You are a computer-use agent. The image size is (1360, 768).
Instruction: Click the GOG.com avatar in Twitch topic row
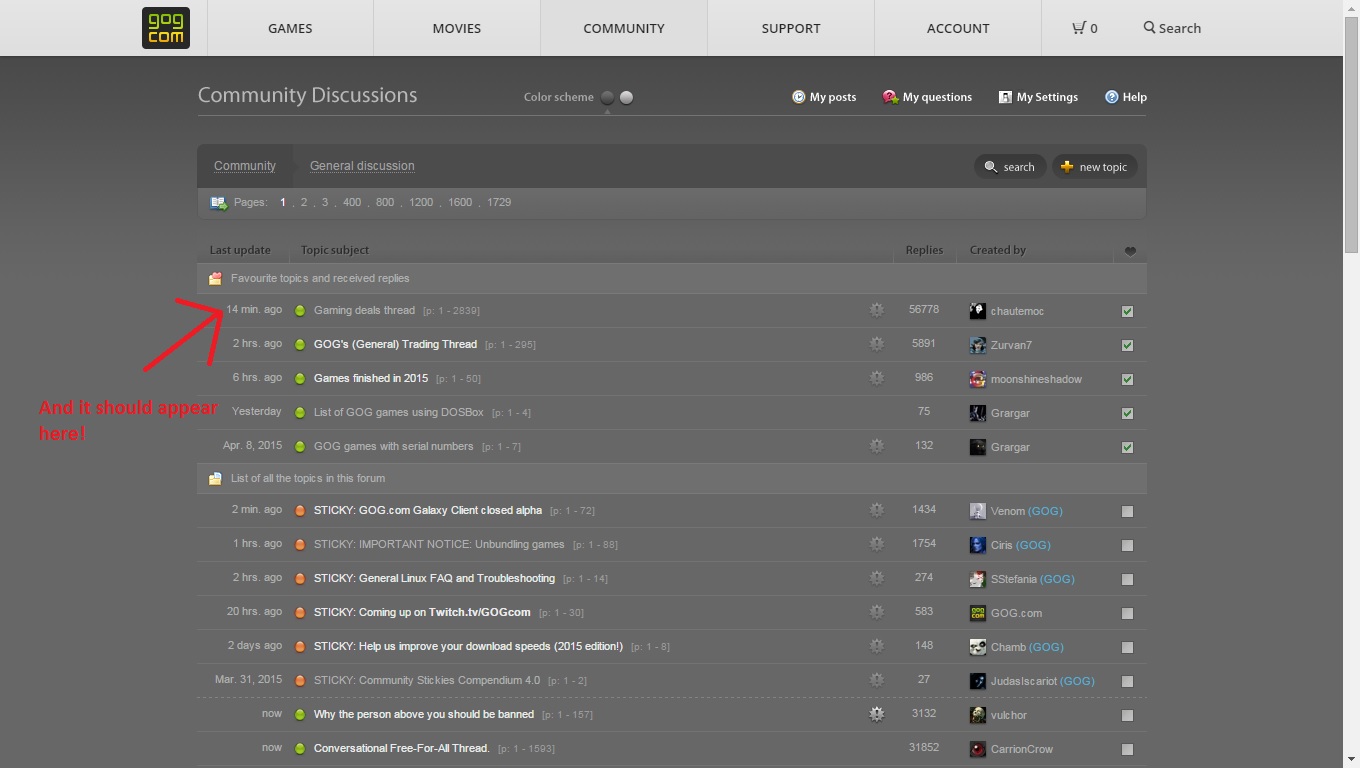pyautogui.click(x=978, y=613)
